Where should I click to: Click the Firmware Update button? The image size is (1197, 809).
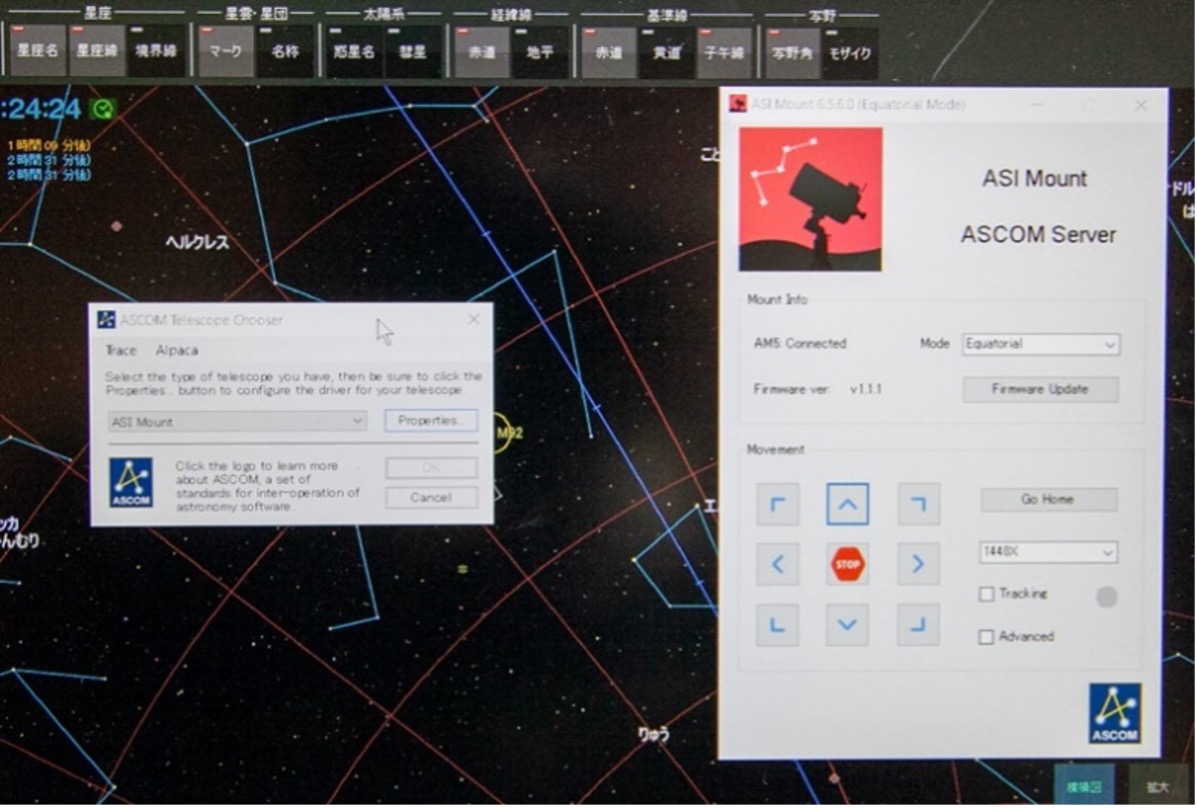1041,389
